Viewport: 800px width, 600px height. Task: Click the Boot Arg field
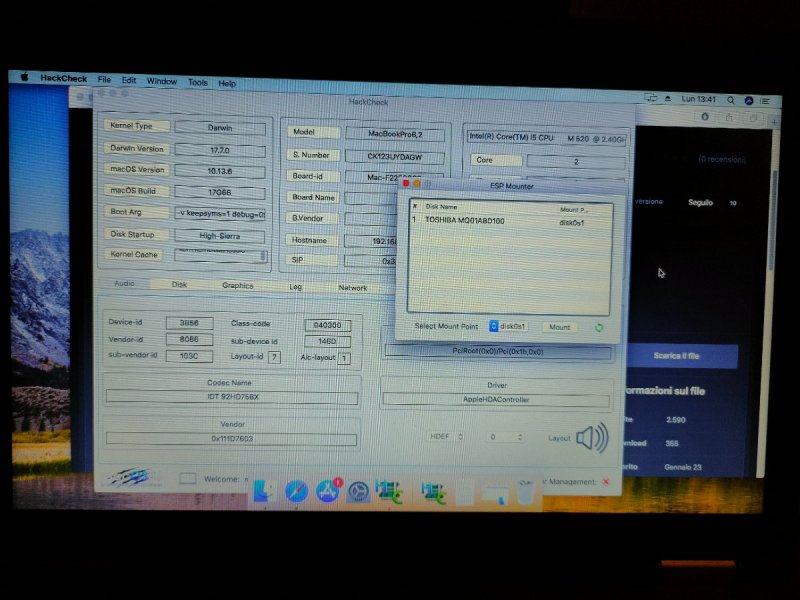220,214
